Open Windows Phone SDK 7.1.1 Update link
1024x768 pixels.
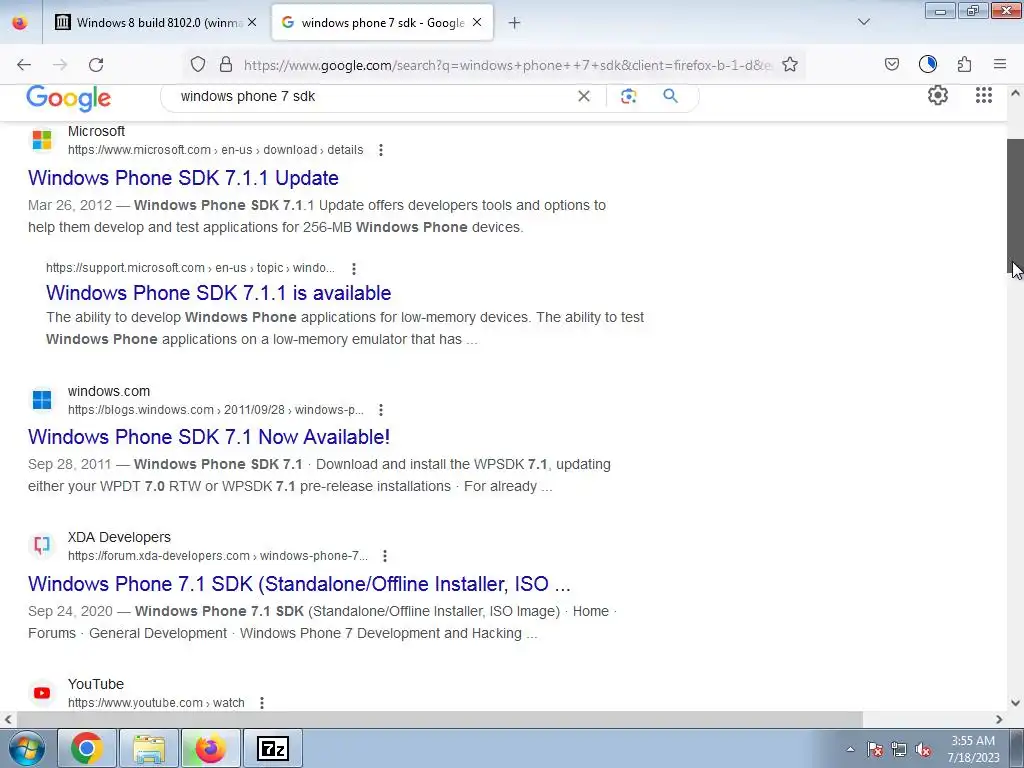(x=184, y=178)
